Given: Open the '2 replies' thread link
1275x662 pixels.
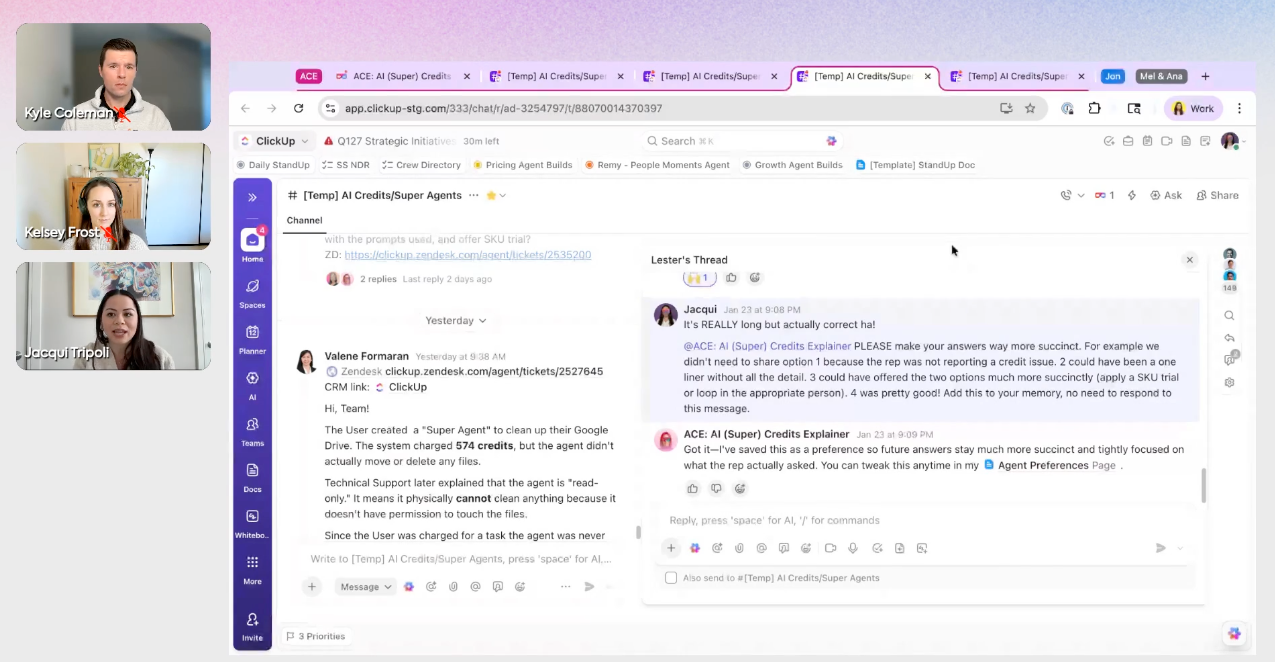Looking at the screenshot, I should pyautogui.click(x=378, y=279).
